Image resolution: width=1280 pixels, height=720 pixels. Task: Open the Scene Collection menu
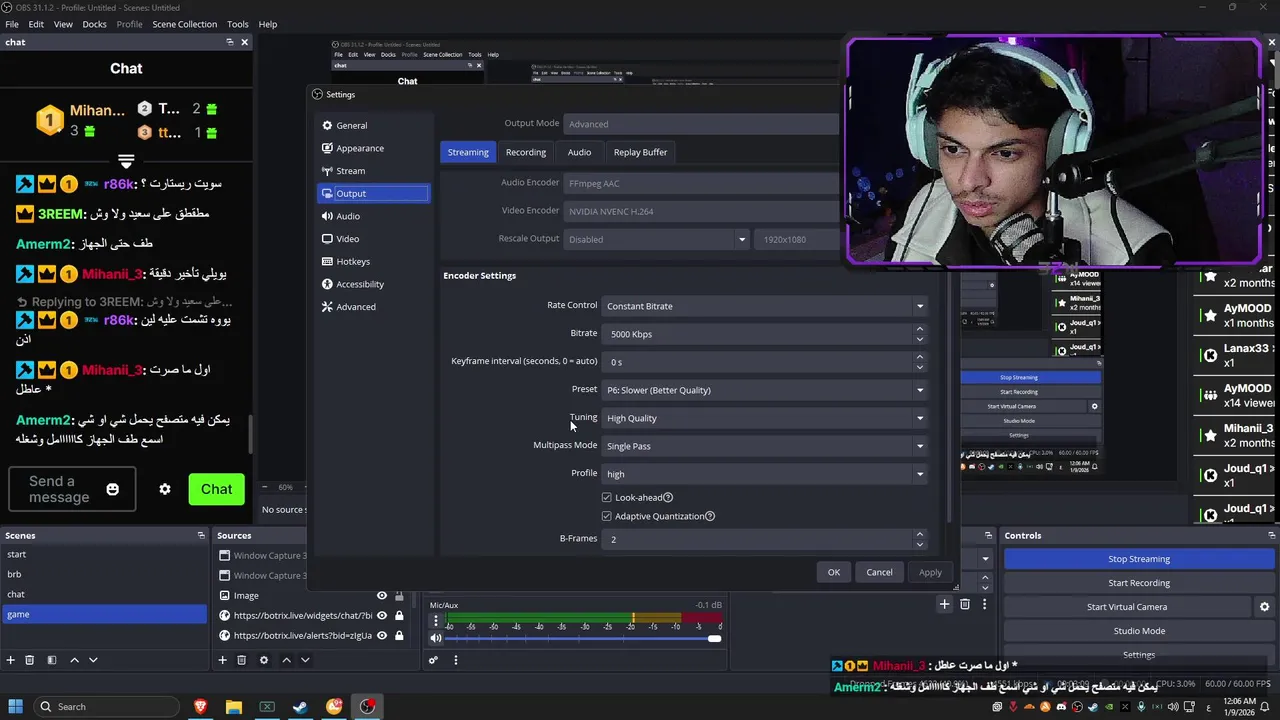coord(184,24)
